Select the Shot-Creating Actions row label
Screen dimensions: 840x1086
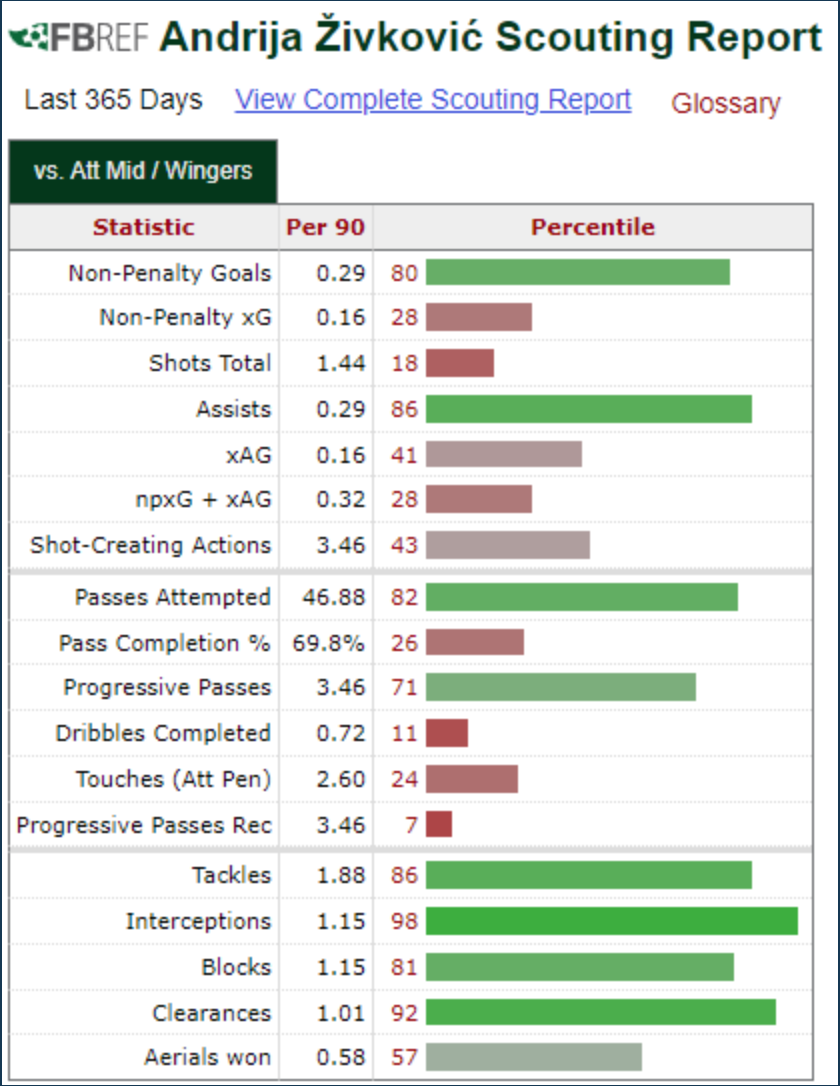(150, 545)
